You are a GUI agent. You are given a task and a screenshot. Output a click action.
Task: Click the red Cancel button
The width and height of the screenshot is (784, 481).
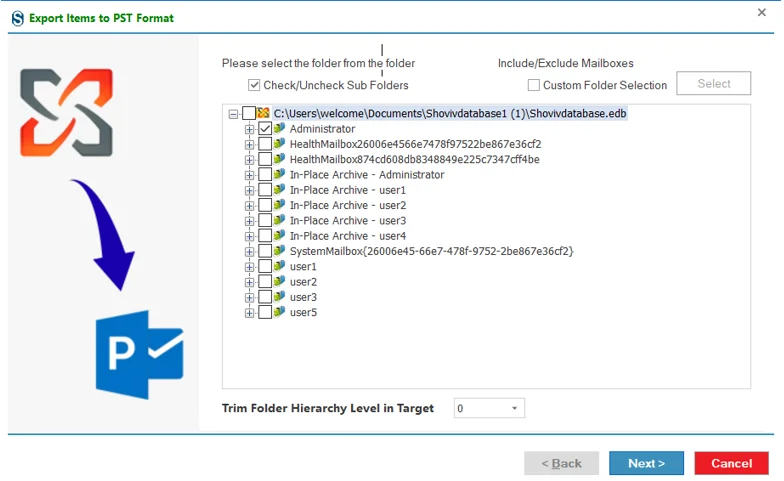(x=731, y=464)
